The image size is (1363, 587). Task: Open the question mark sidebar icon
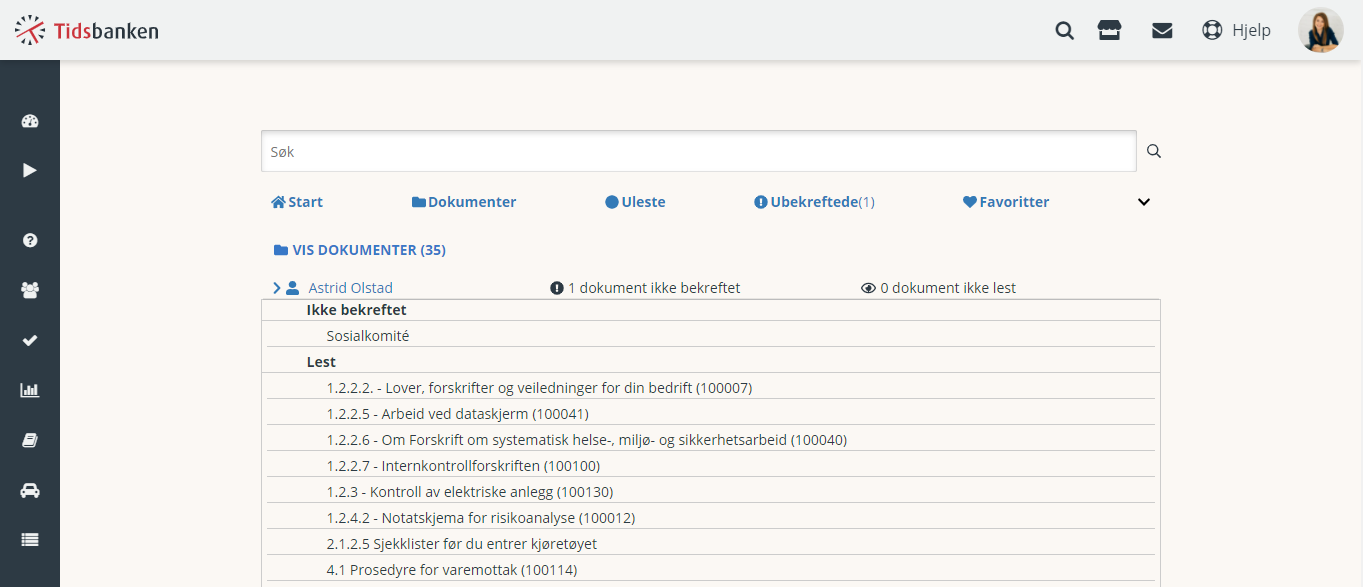click(x=29, y=240)
